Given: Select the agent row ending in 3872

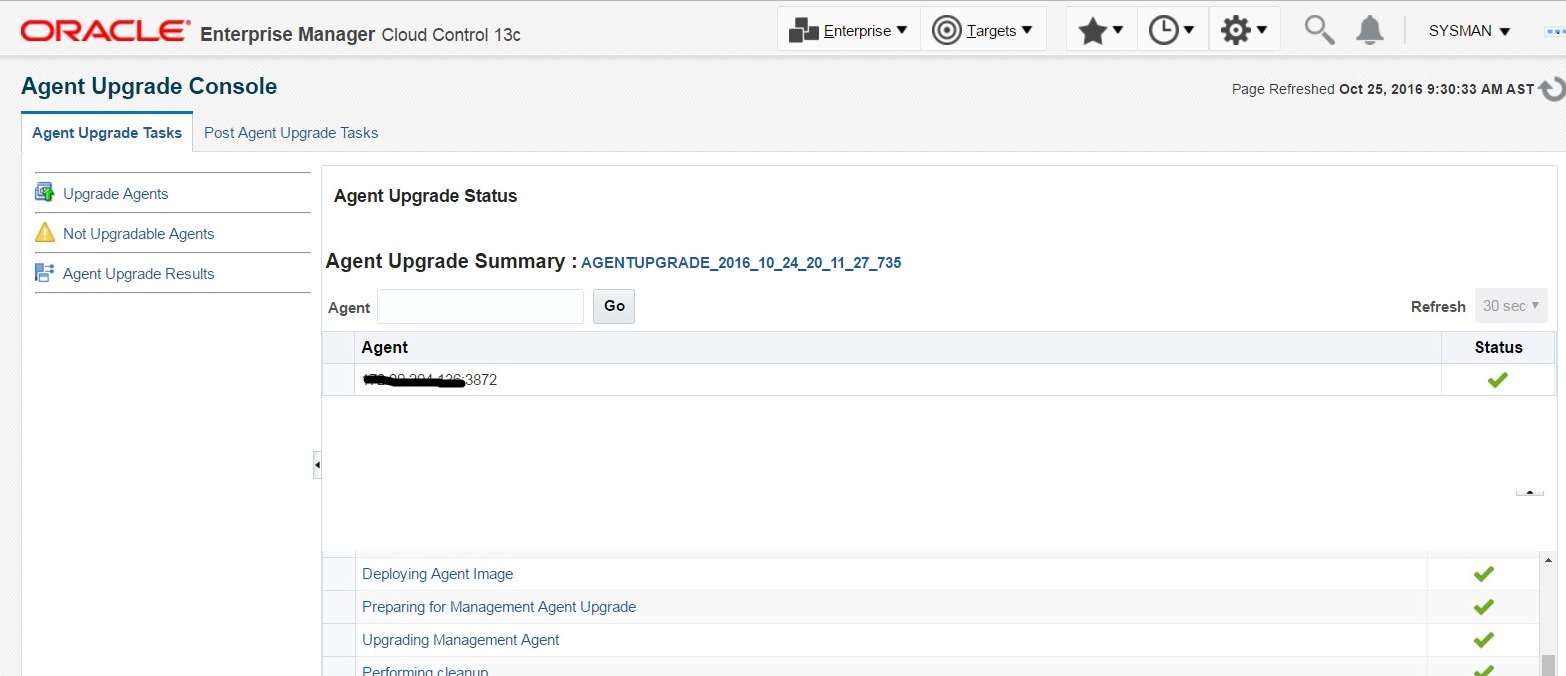Looking at the screenshot, I should pos(938,380).
